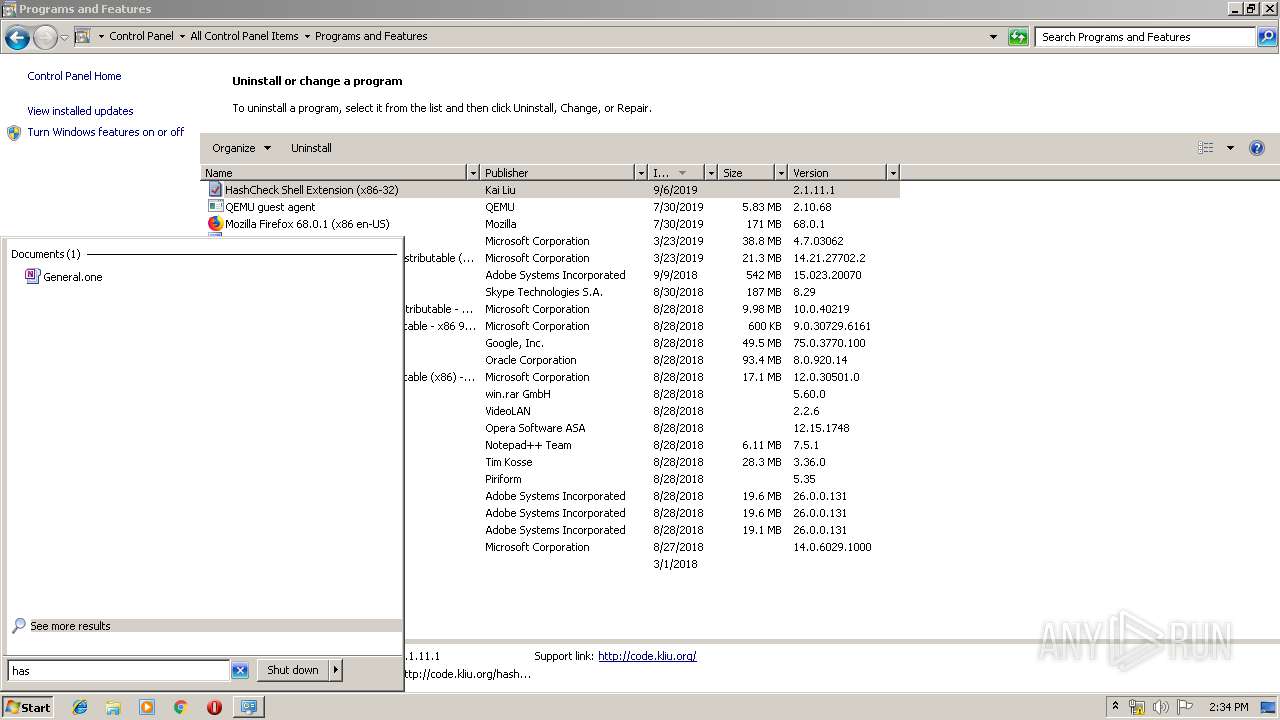This screenshot has width=1280, height=720.
Task: Click the Forward navigation arrow
Action: click(x=46, y=37)
